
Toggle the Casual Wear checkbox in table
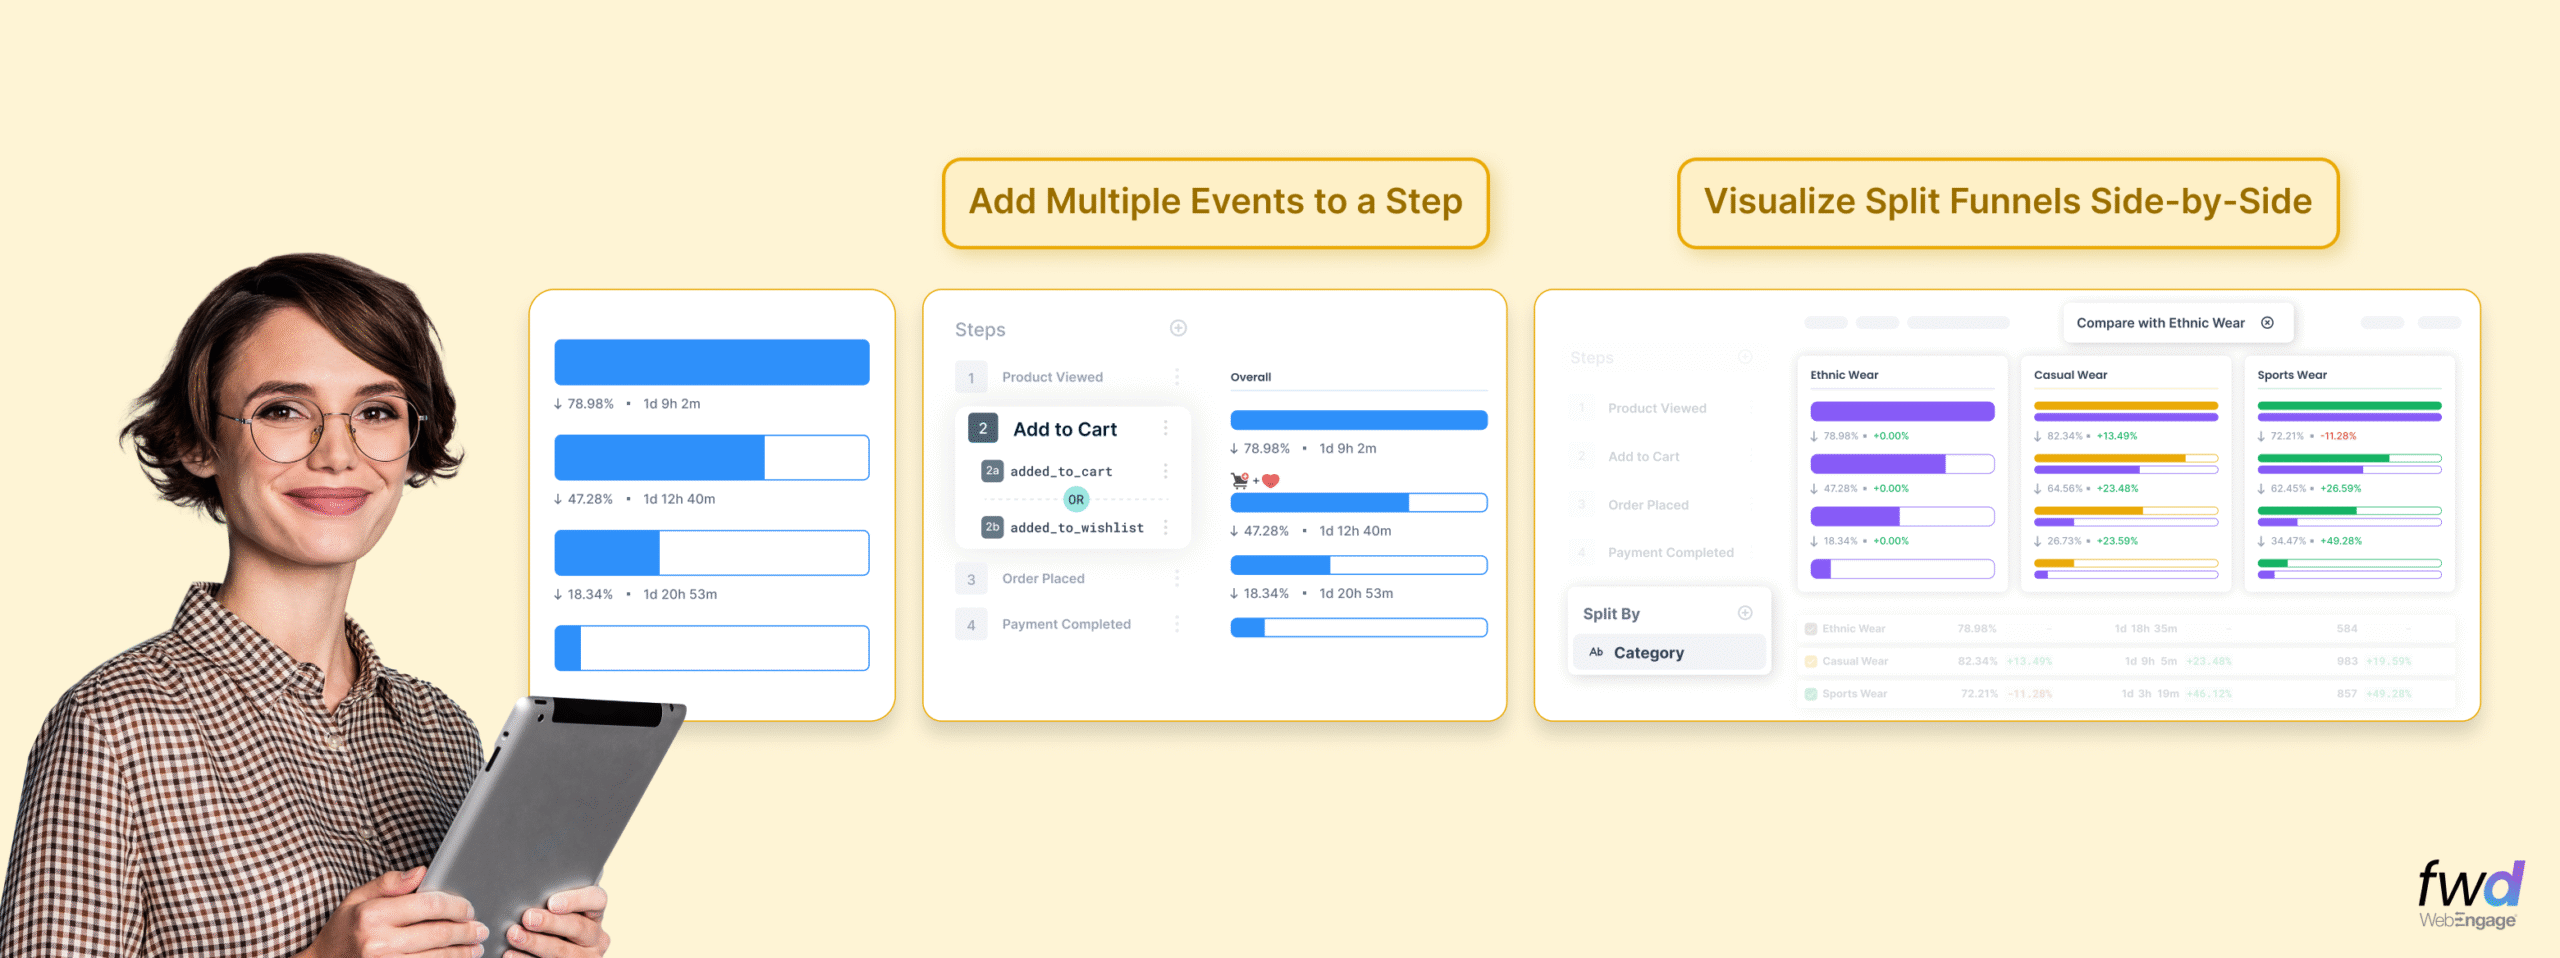(1811, 661)
